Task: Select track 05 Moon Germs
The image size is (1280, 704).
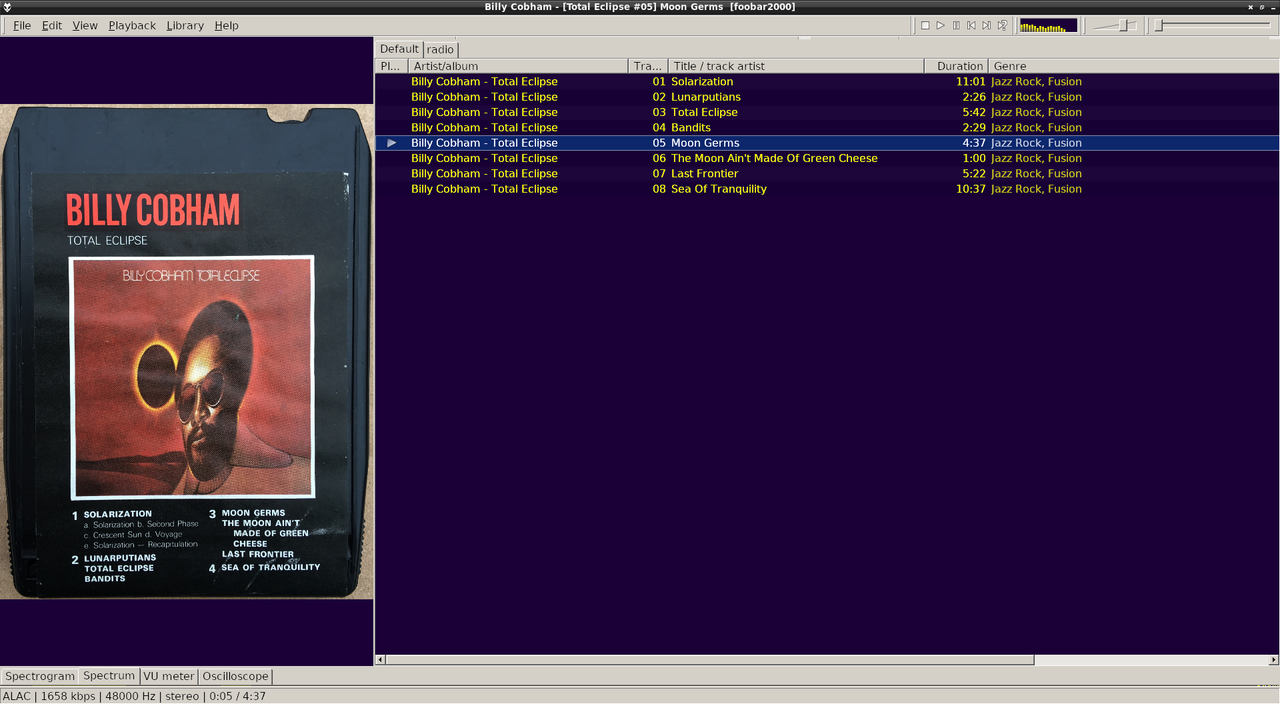Action: coord(827,143)
